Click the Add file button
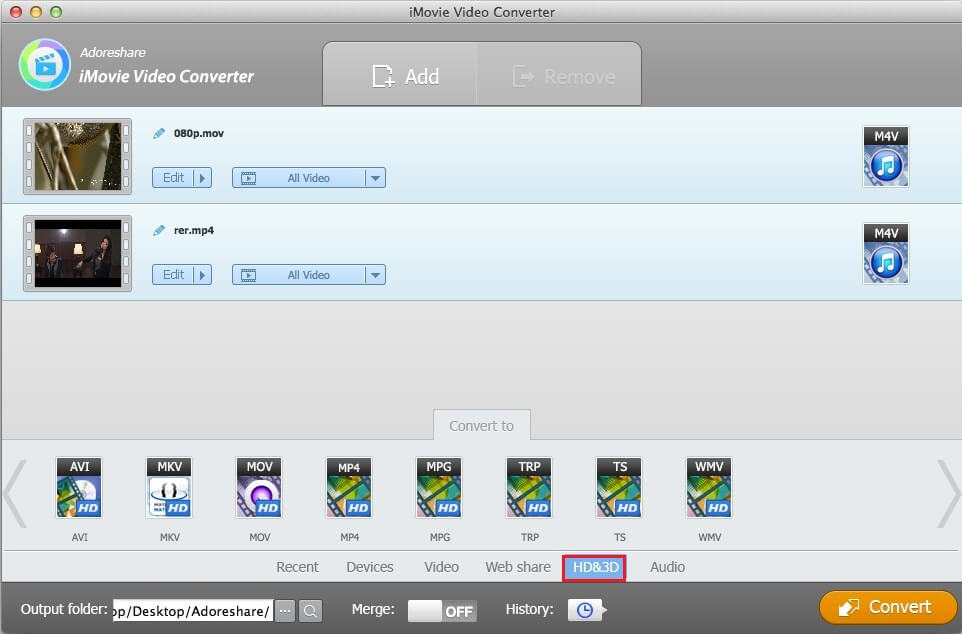 [404, 76]
